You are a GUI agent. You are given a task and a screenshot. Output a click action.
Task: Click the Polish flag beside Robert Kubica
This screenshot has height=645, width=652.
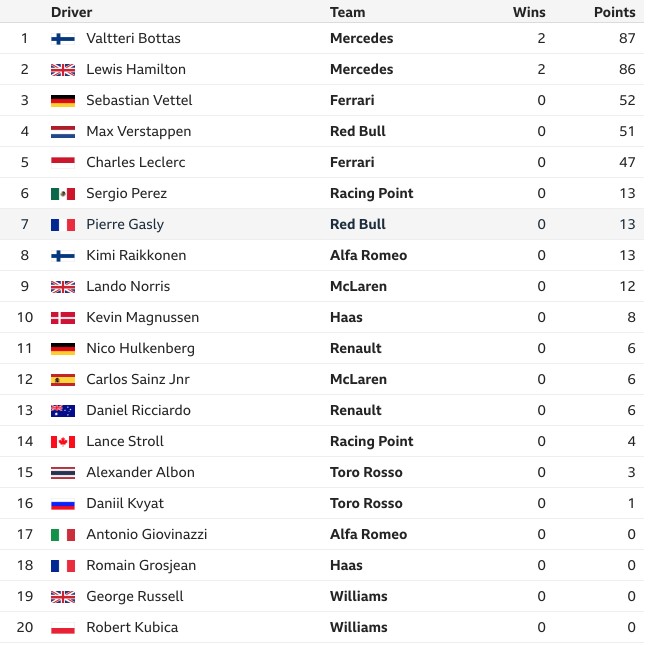63,628
